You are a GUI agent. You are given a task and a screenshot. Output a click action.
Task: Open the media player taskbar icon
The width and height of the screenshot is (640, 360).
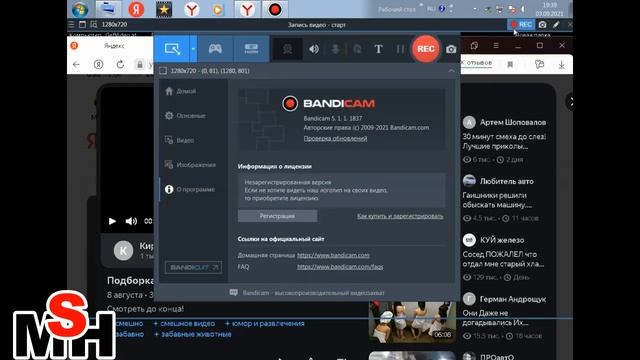tap(218, 9)
